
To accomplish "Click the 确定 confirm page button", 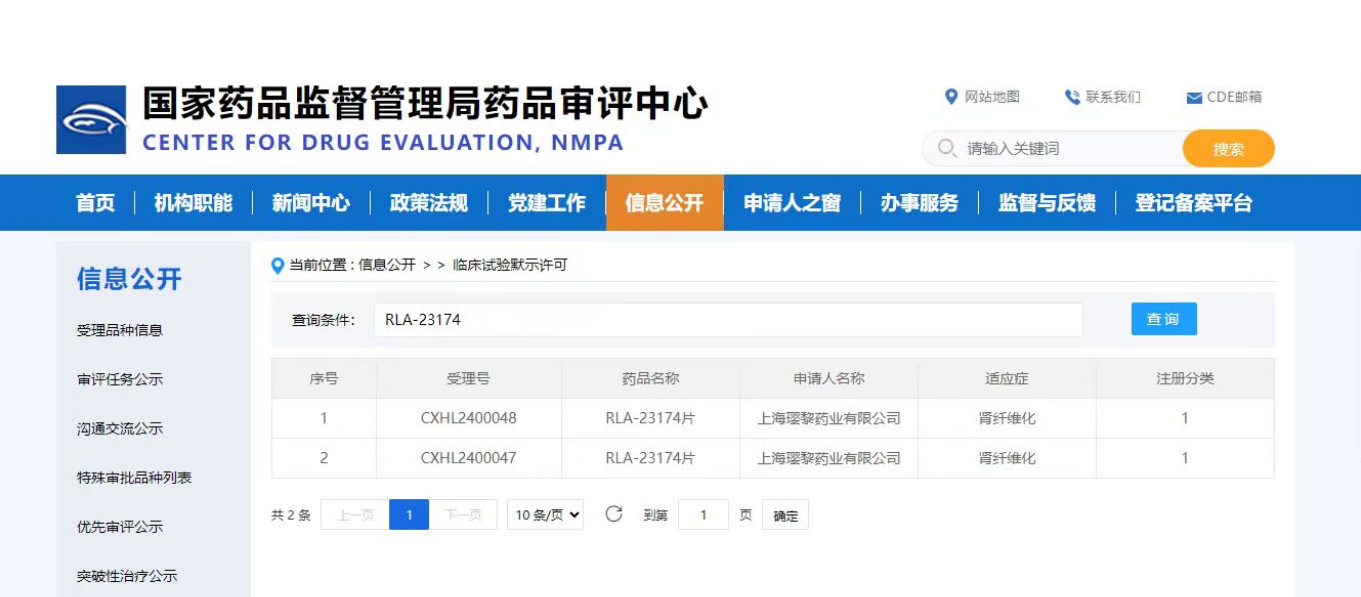I will 786,516.
